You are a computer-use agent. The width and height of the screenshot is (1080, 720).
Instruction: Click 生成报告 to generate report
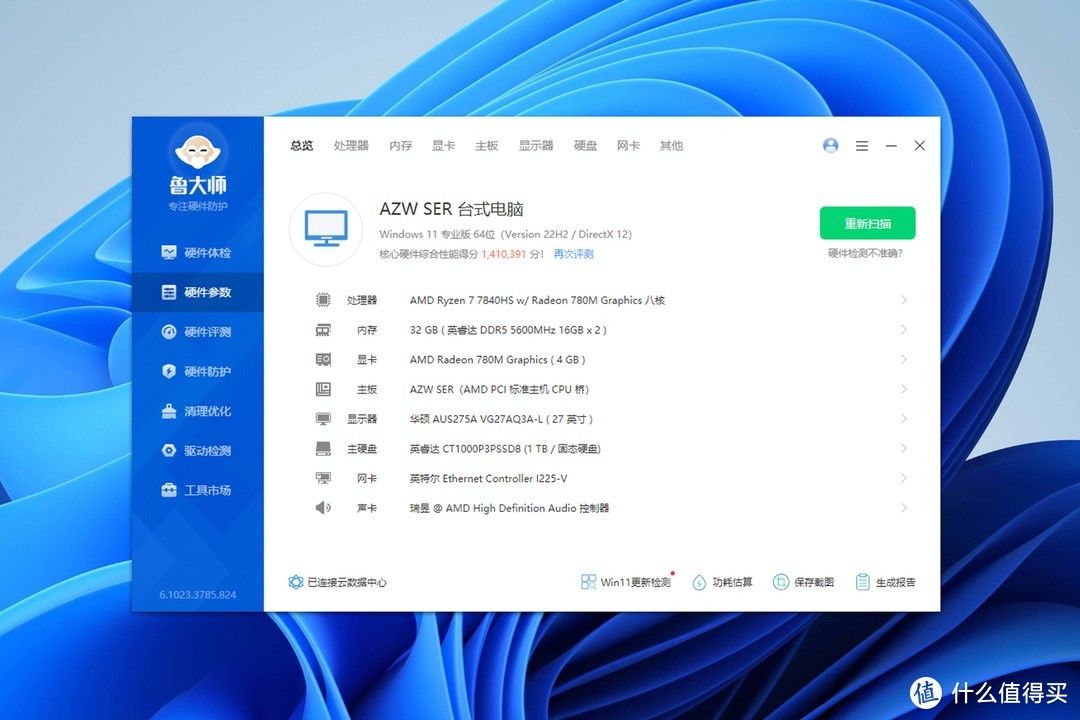[885, 582]
